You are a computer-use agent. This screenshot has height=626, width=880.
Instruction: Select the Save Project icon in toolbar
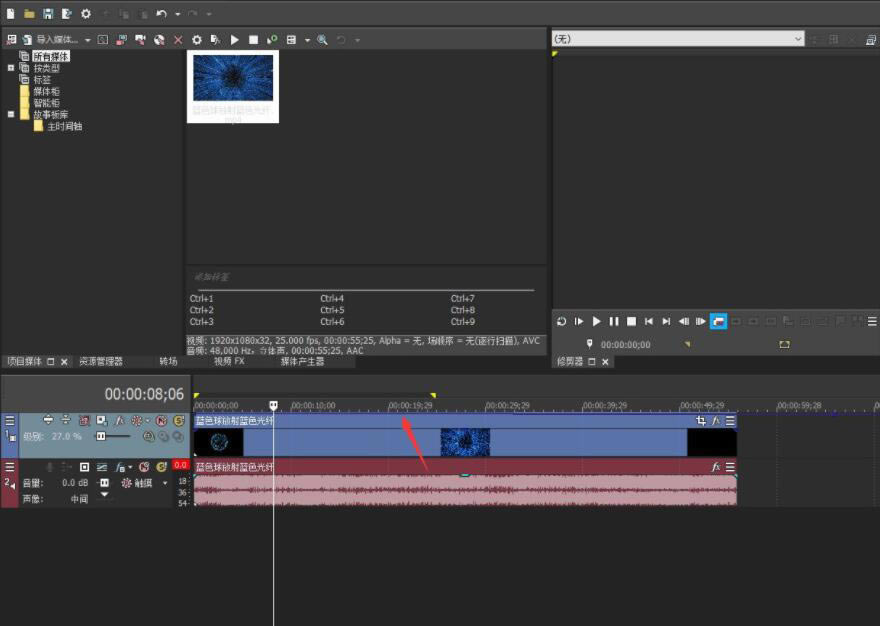pyautogui.click(x=48, y=12)
